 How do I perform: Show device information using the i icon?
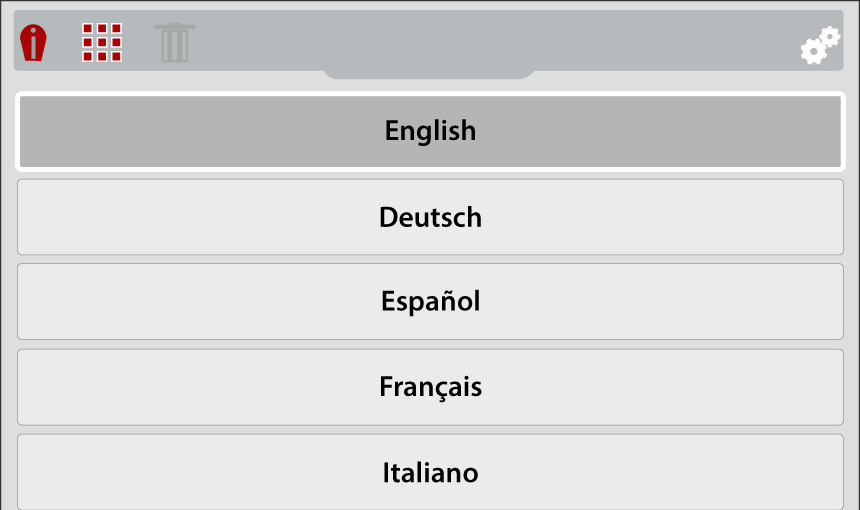(33, 43)
